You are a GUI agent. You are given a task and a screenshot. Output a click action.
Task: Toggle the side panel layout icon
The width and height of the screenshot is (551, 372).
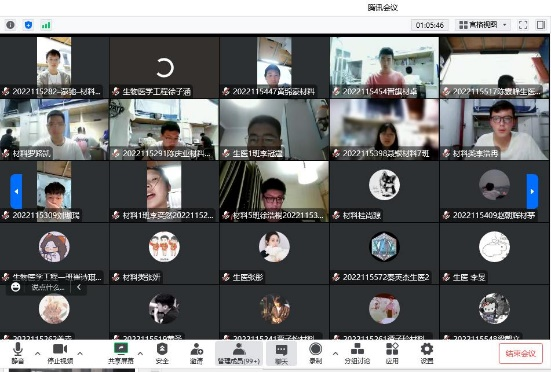(540, 25)
